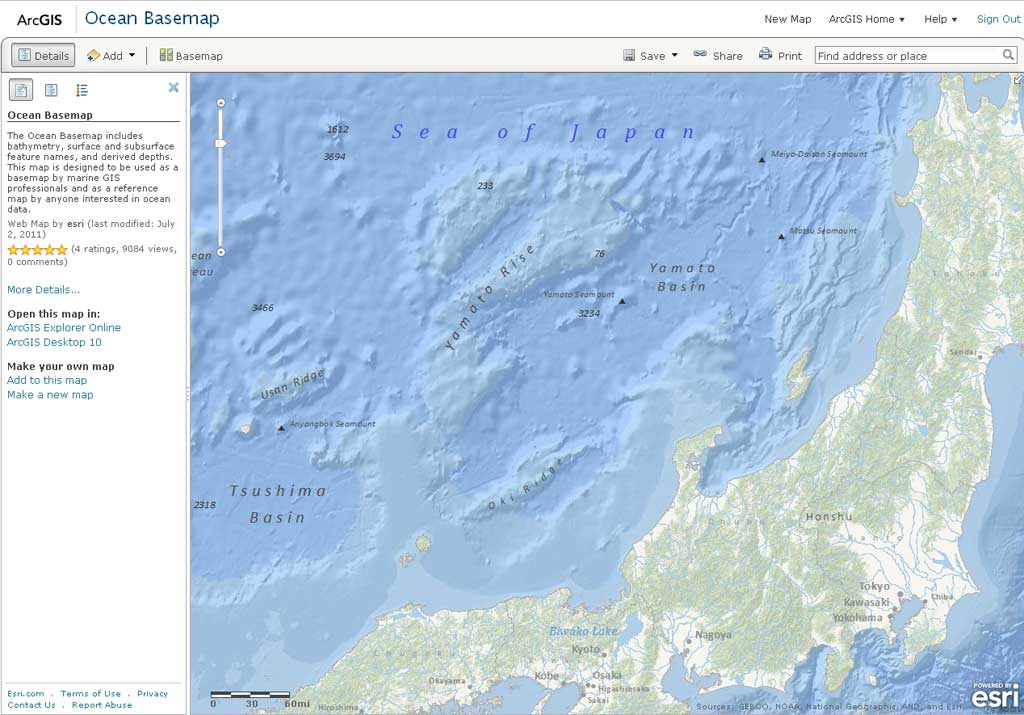Click the Sea of Japan label
Image resolution: width=1024 pixels, height=715 pixels.
click(543, 133)
